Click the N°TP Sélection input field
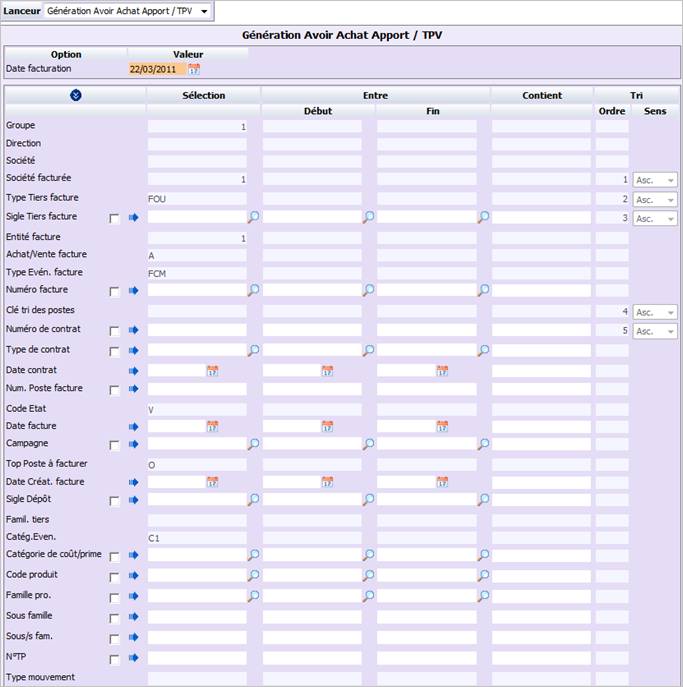Viewport: 683px width, 687px height. pyautogui.click(x=197, y=658)
